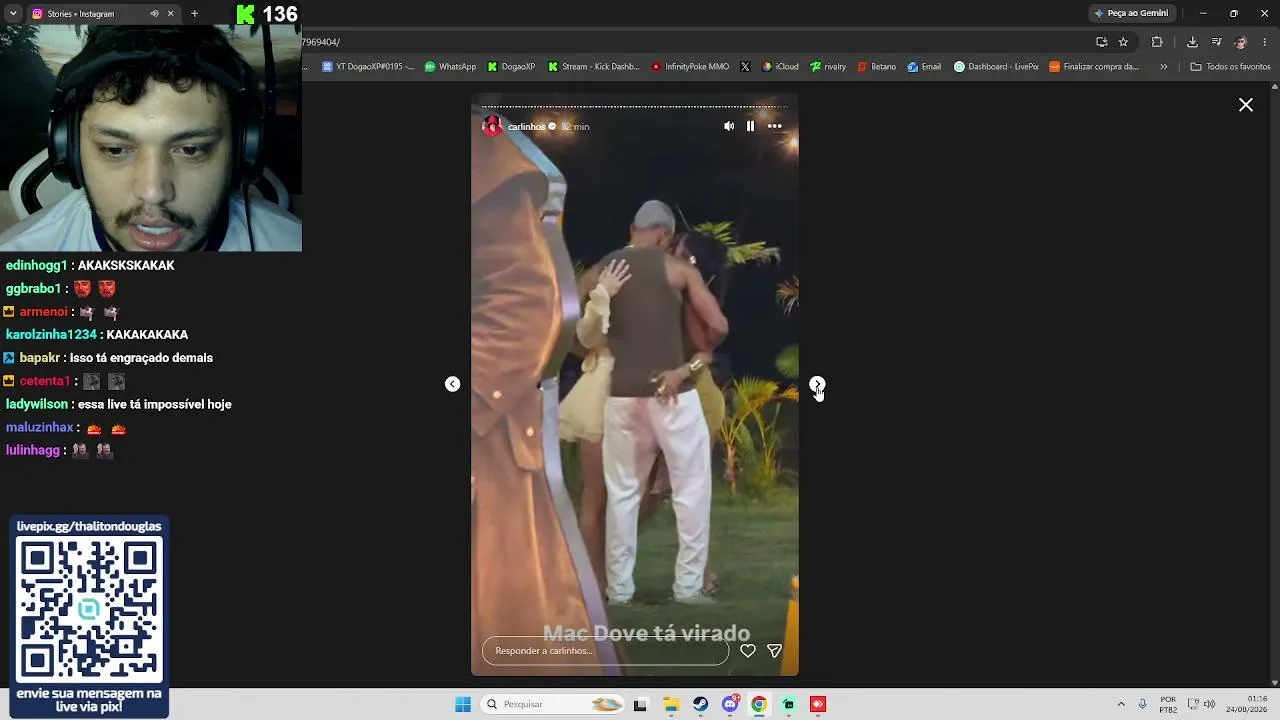Go back to the previous story
This screenshot has width=1280, height=720.
[x=453, y=384]
